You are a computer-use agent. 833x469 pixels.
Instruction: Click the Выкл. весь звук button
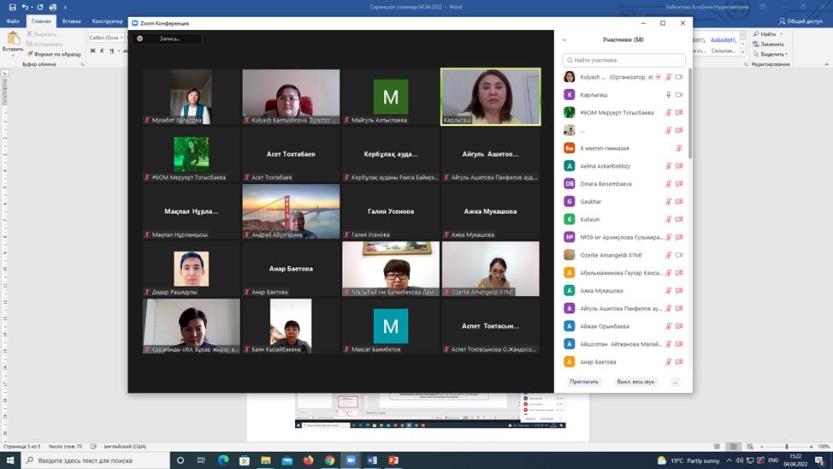point(635,382)
